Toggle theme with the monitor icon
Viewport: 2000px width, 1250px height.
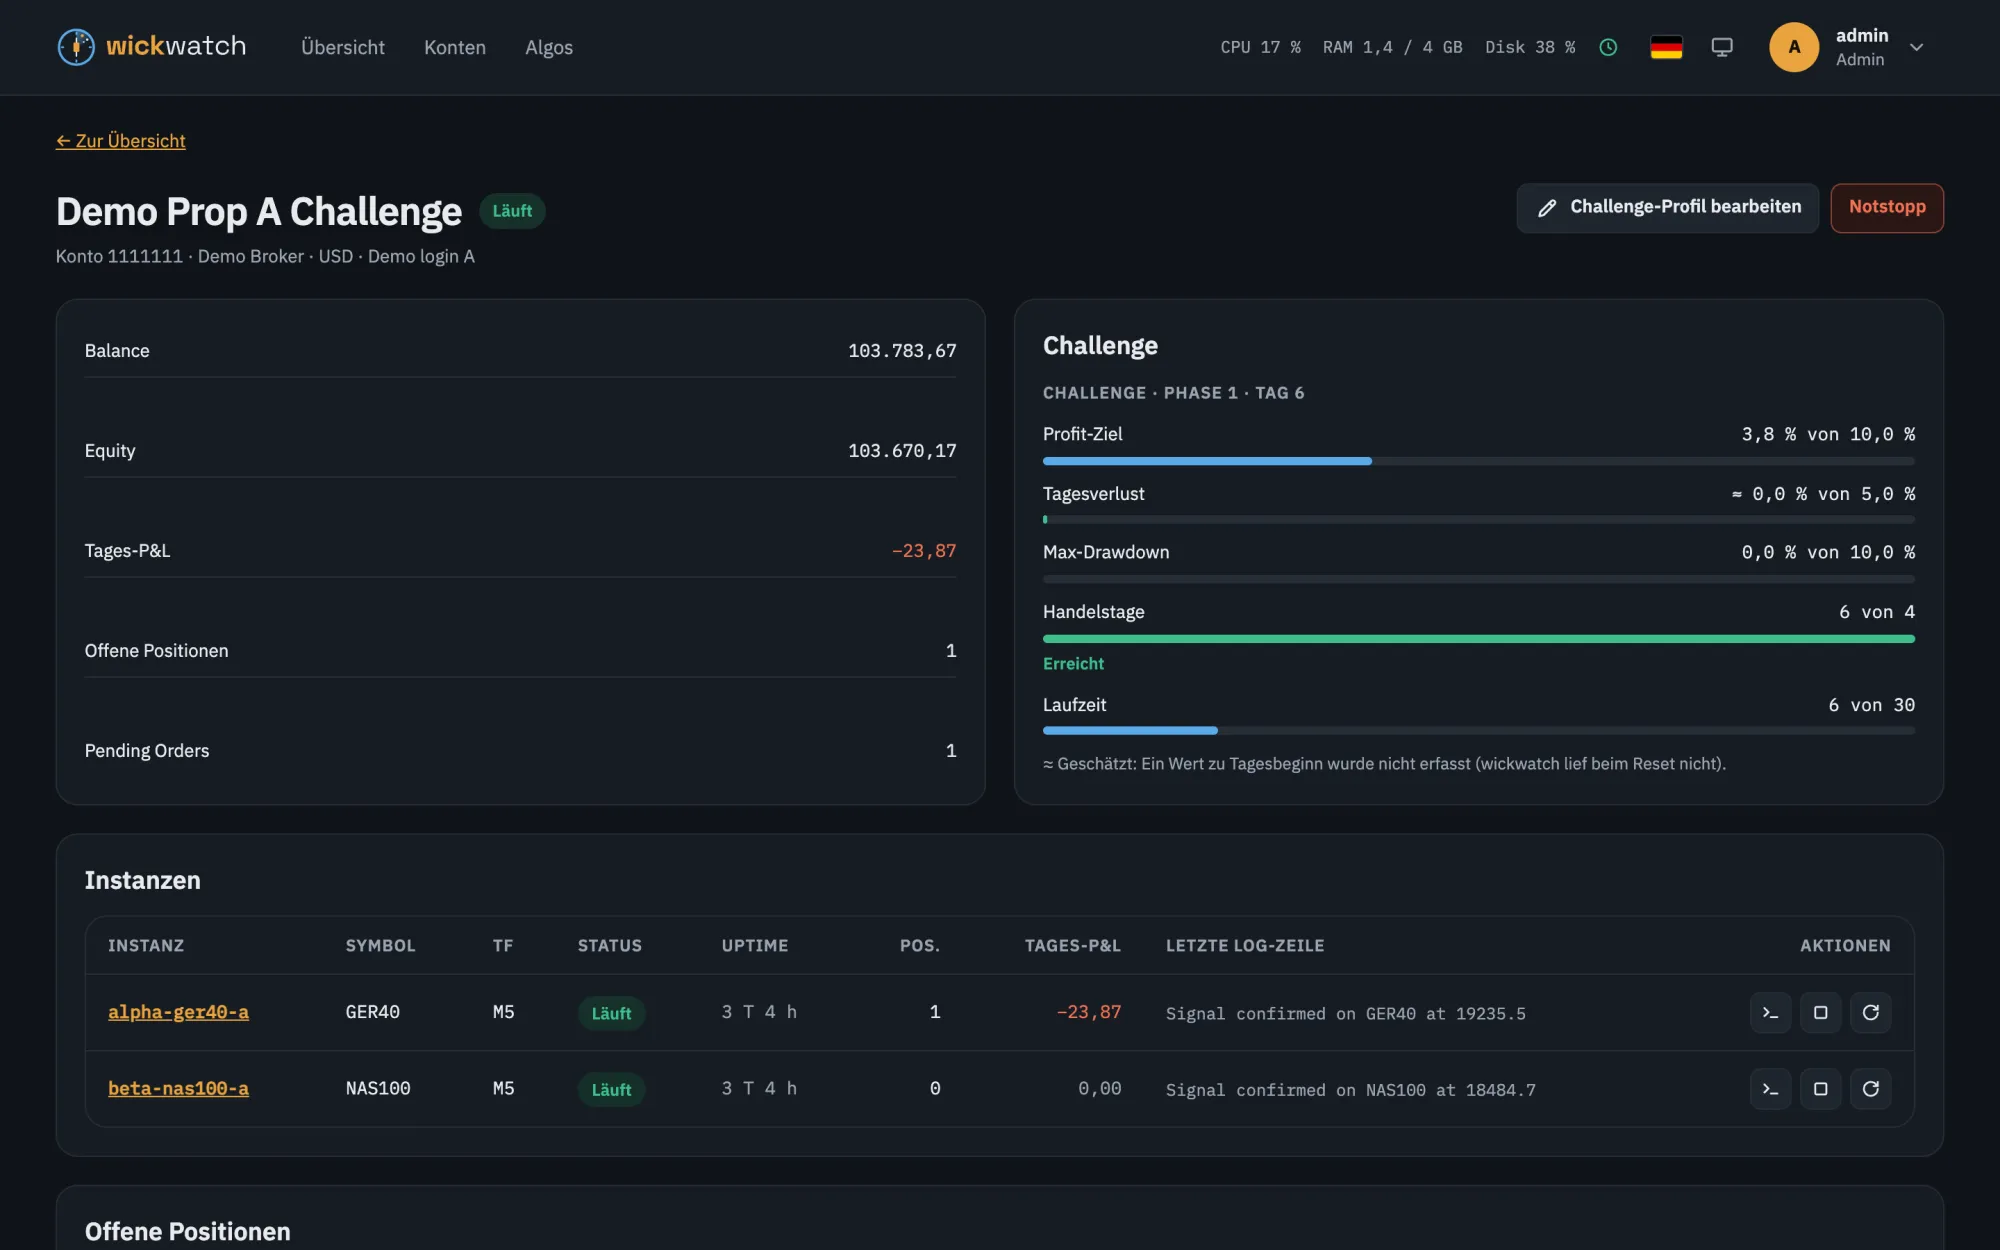[1722, 47]
